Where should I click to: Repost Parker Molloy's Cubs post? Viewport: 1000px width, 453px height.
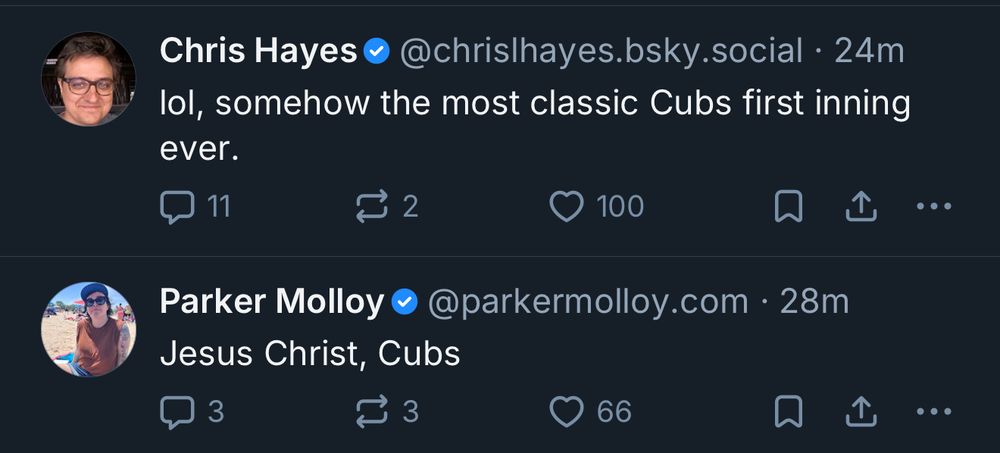tap(372, 411)
